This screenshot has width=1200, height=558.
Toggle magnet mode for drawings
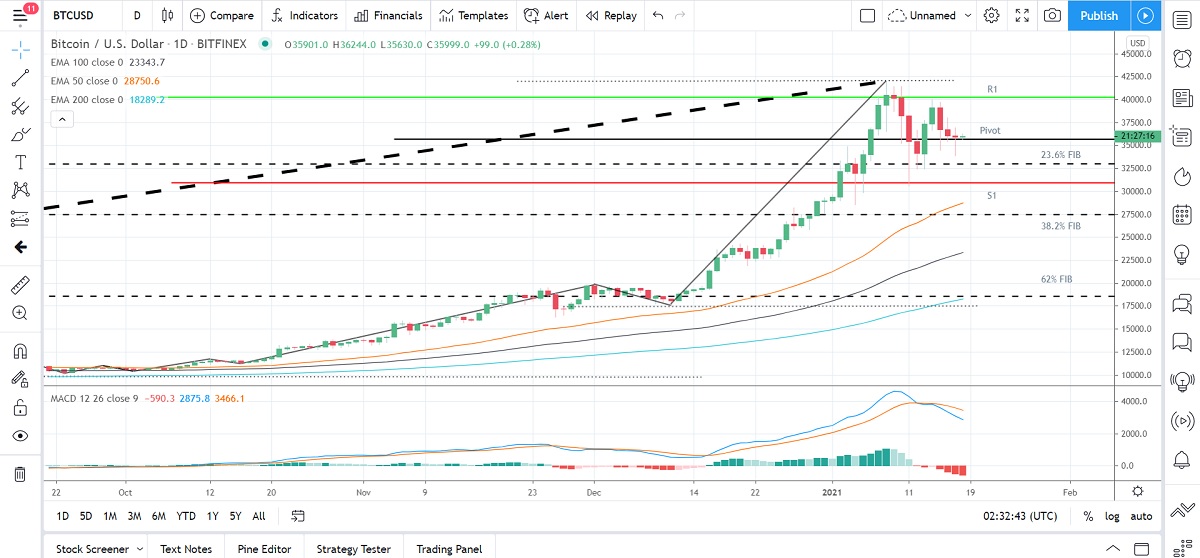pos(20,351)
